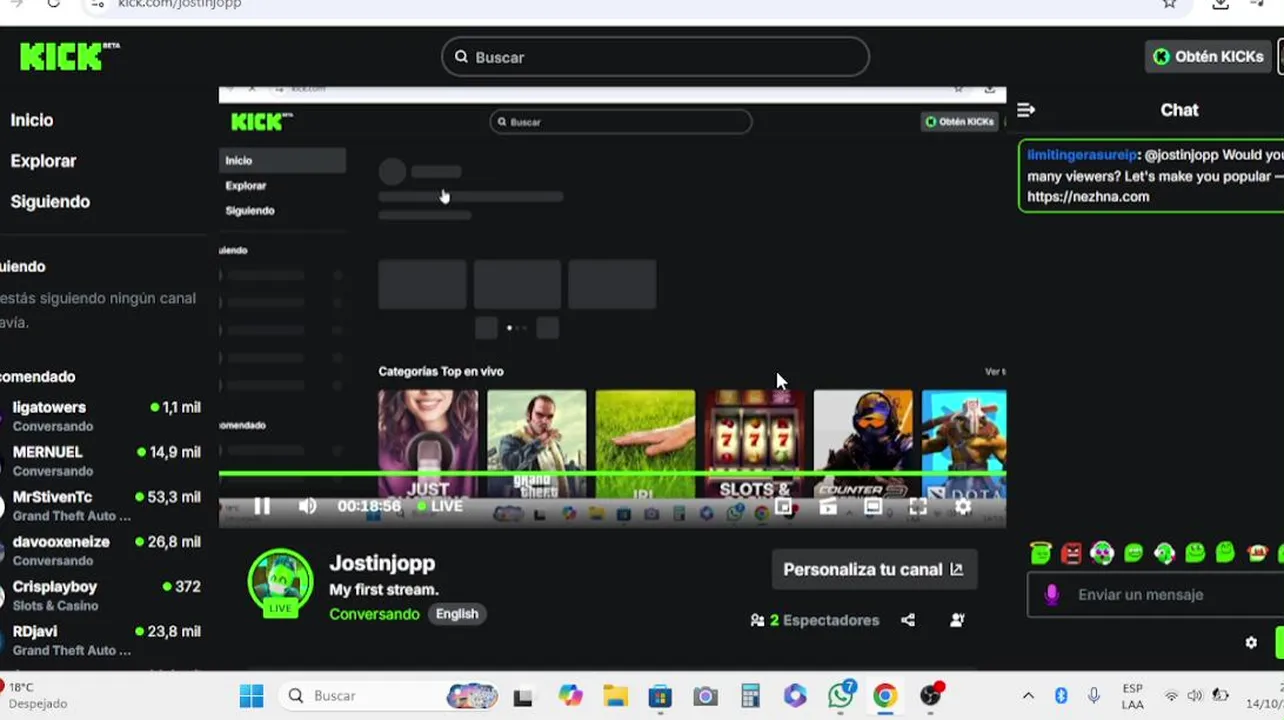Bookmark this page with the star icon

[1169, 4]
